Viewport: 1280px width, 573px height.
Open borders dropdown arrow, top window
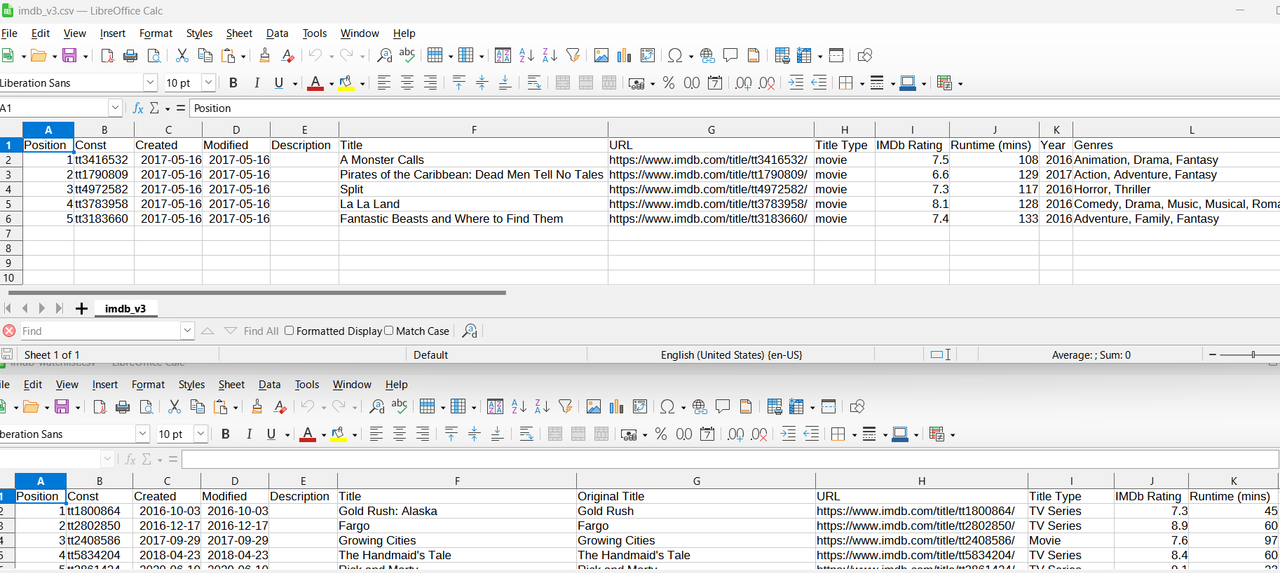pyautogui.click(x=860, y=84)
